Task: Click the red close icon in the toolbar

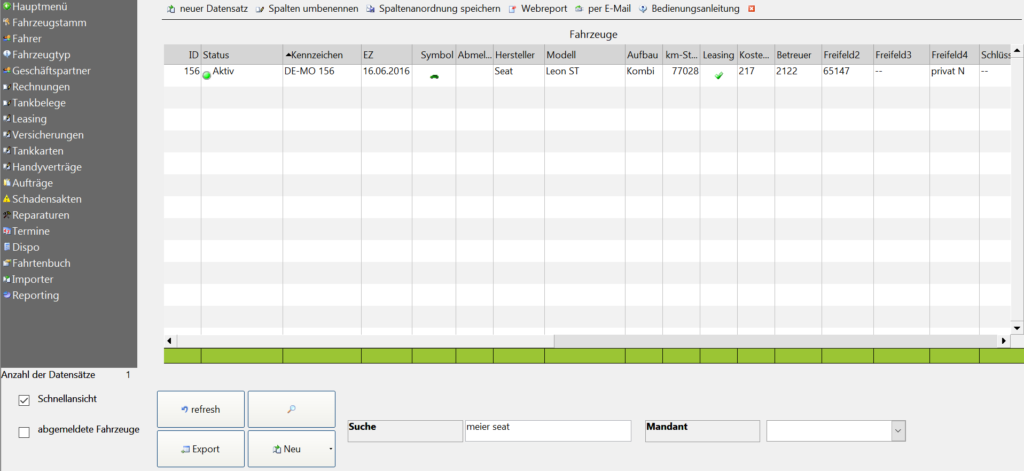Action: (752, 10)
